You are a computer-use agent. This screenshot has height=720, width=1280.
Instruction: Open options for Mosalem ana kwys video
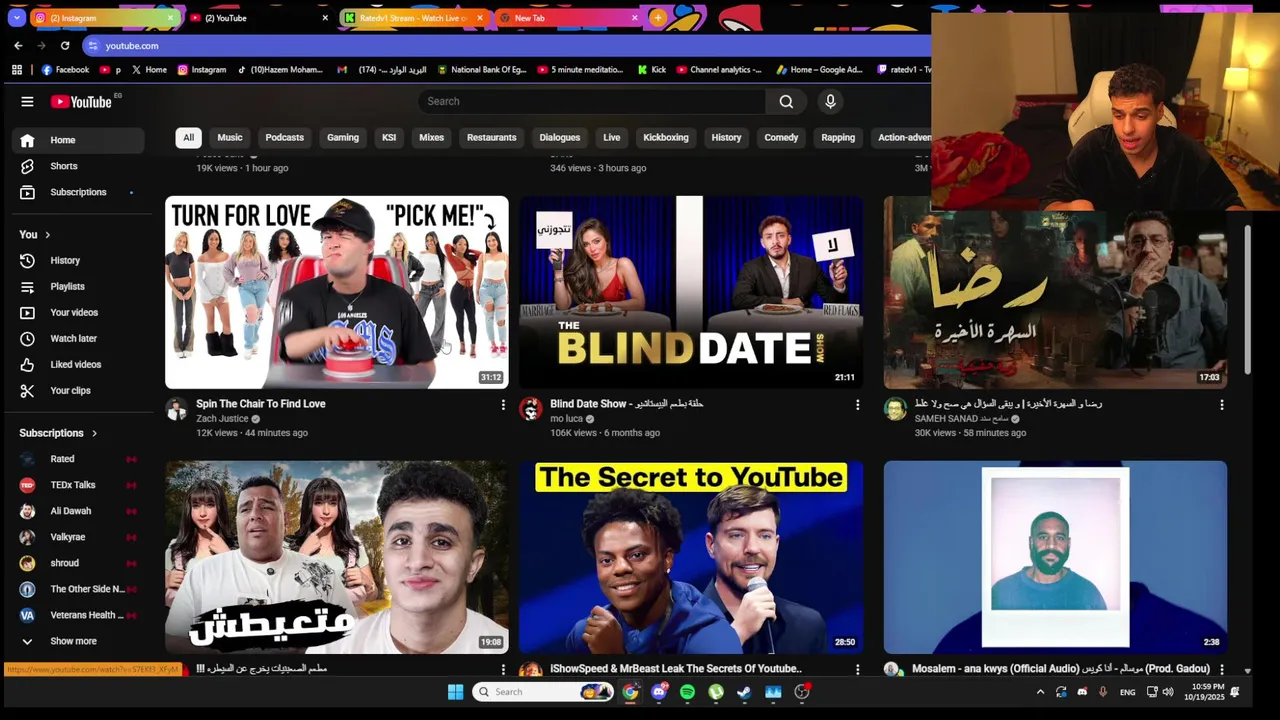coord(1221,669)
